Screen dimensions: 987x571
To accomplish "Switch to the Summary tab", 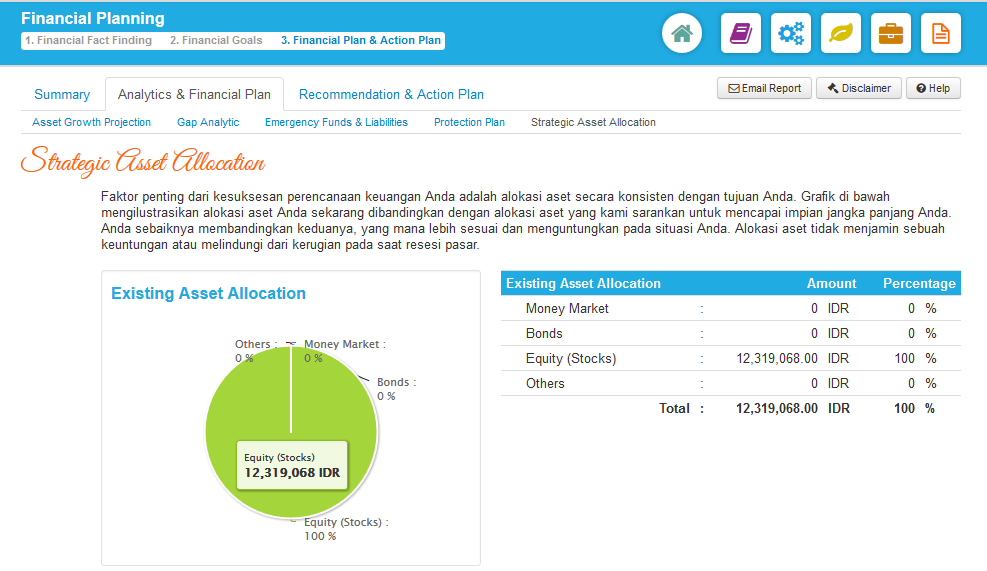I will pyautogui.click(x=62, y=95).
